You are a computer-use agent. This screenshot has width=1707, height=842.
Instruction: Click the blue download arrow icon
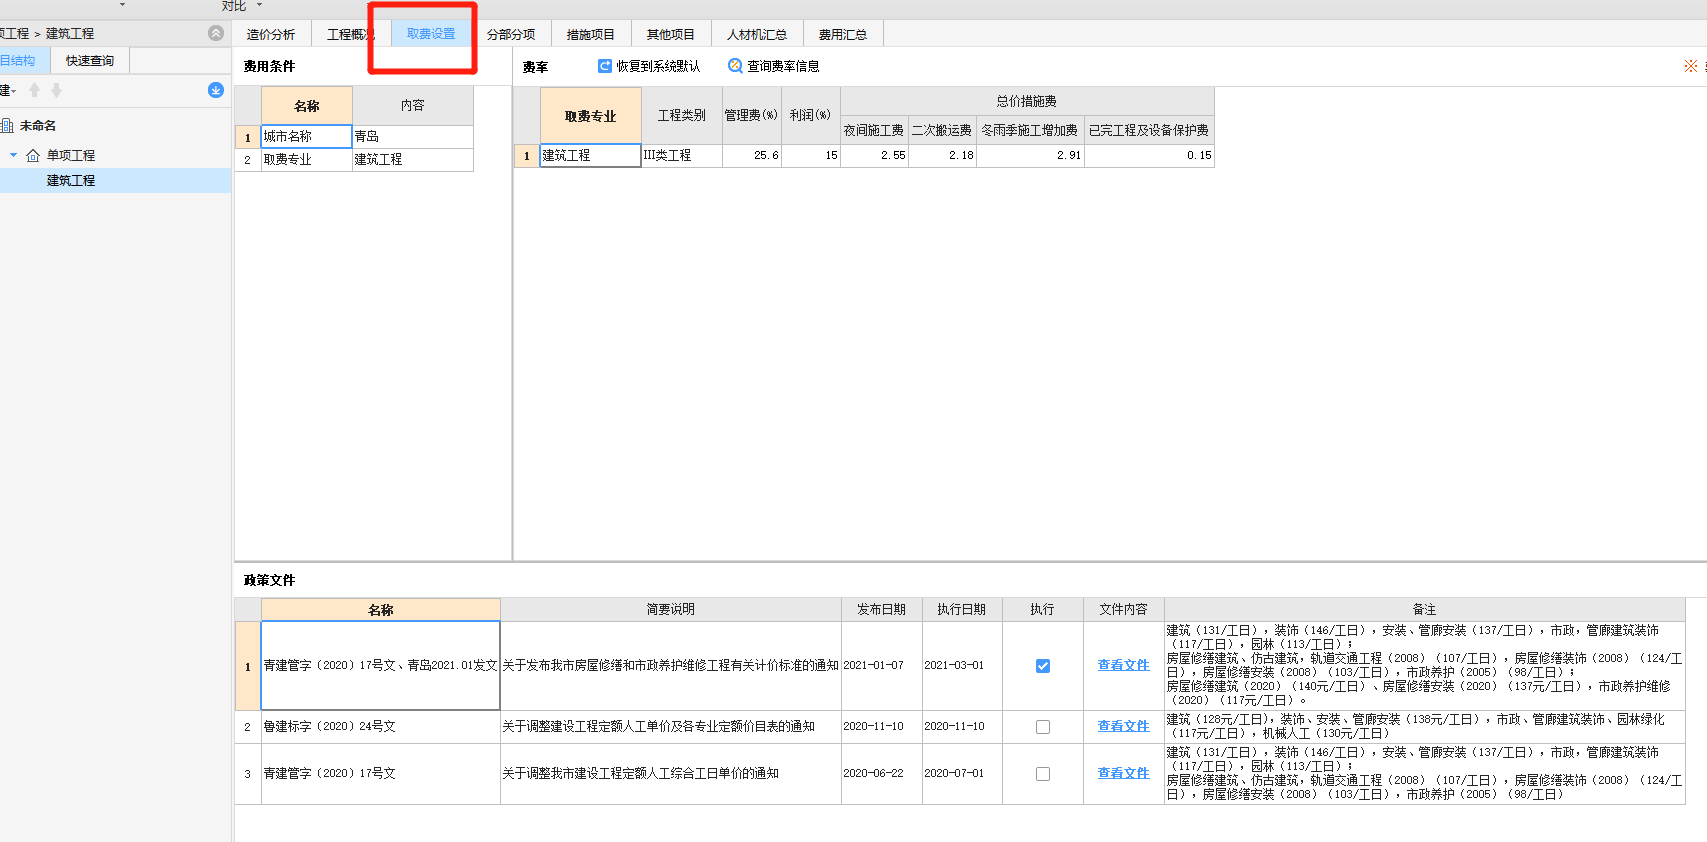pos(216,90)
